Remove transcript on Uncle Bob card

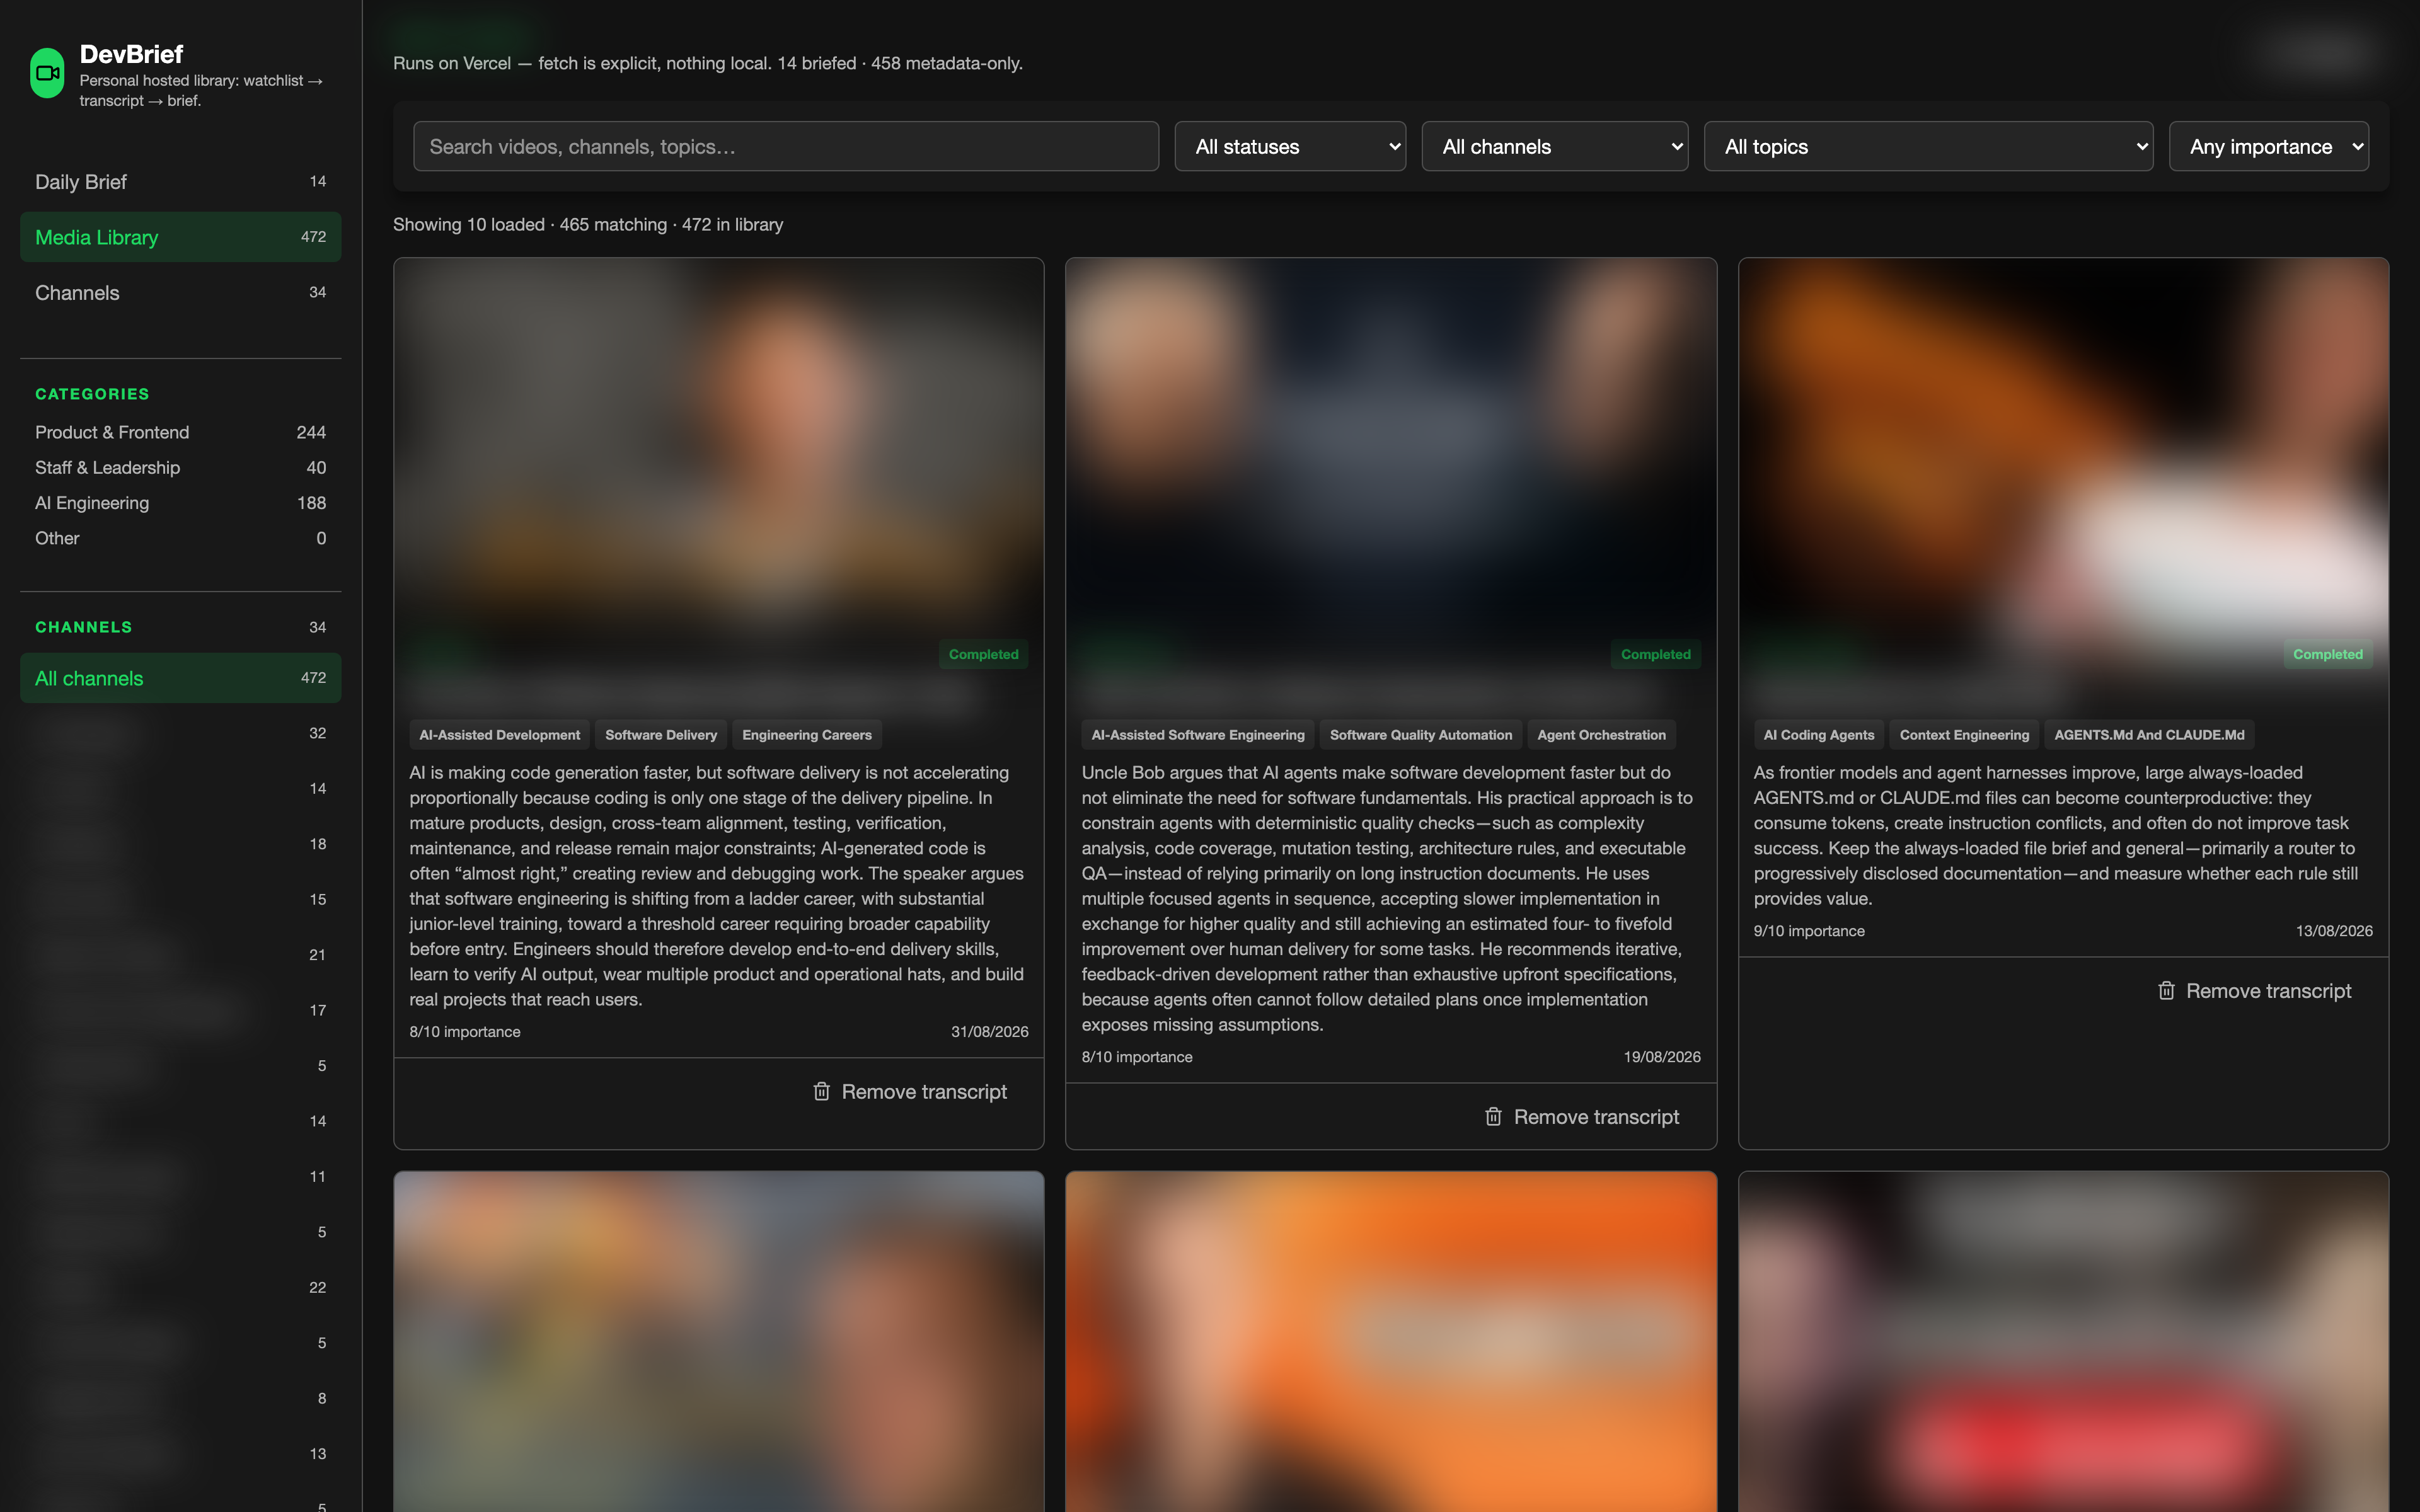[x=1582, y=1116]
